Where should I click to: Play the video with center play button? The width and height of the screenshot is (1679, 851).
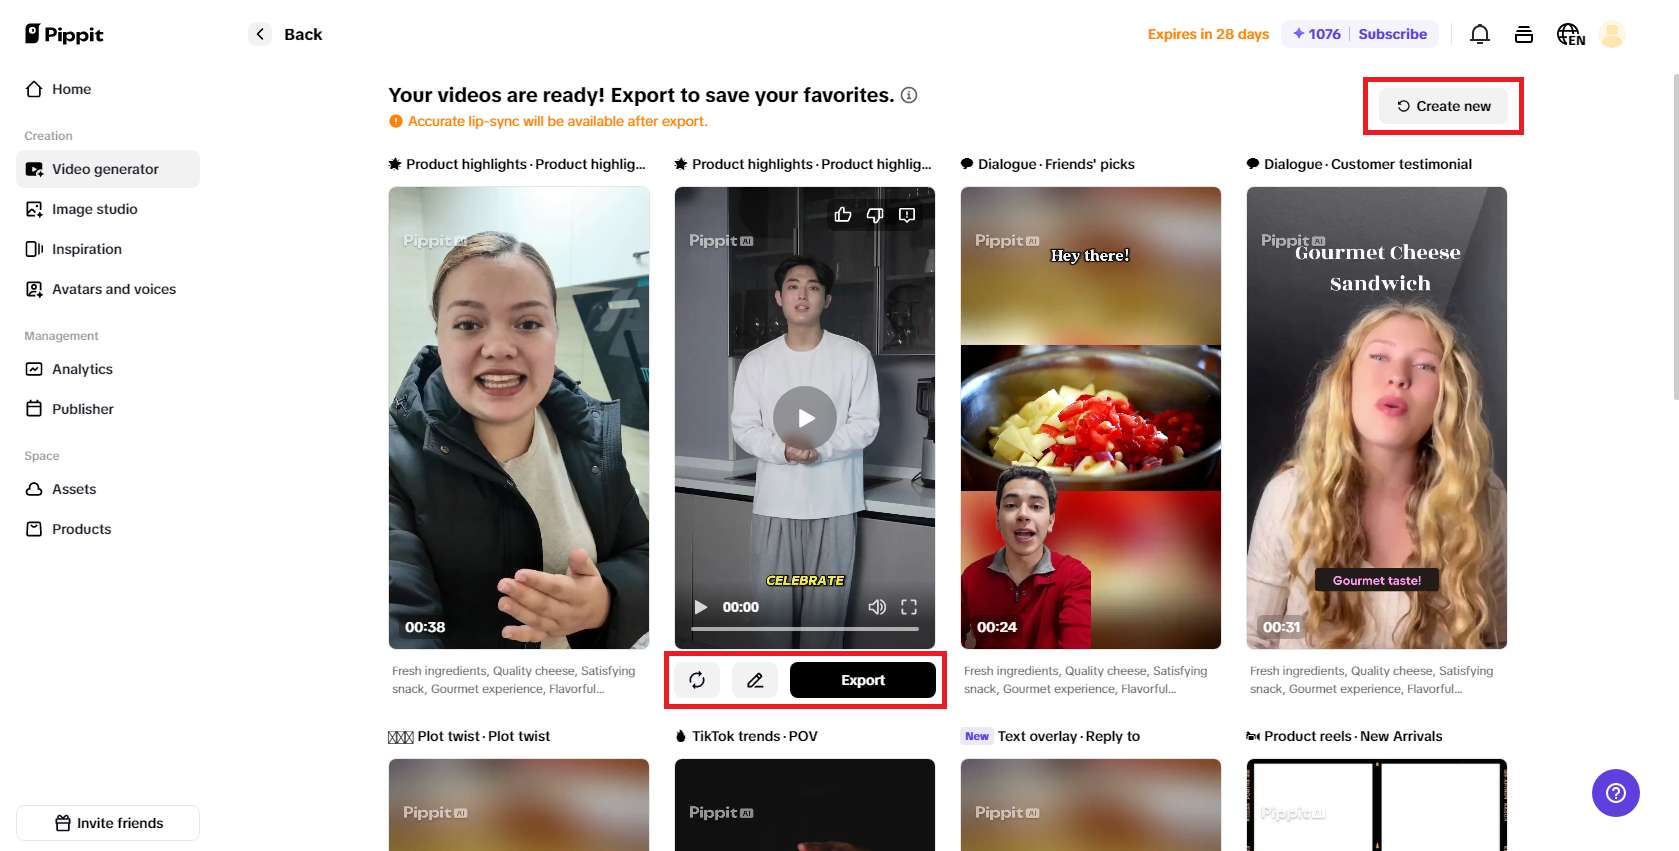805,418
